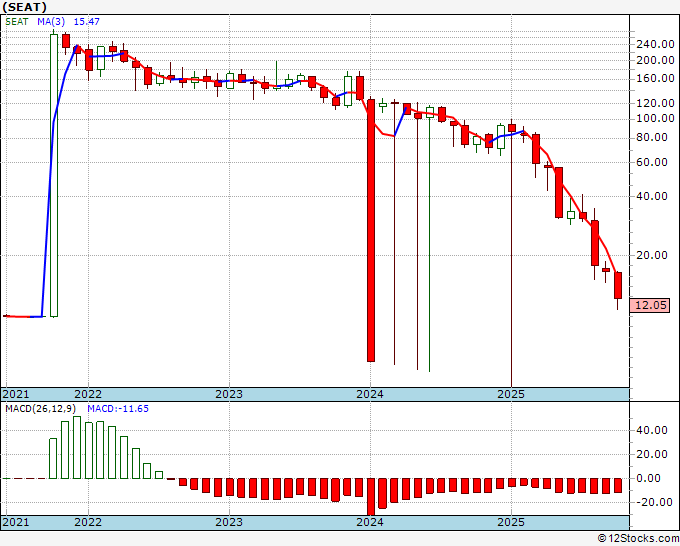Click 2023 on the price chart timeline
The image size is (680, 546).
pyautogui.click(x=229, y=394)
